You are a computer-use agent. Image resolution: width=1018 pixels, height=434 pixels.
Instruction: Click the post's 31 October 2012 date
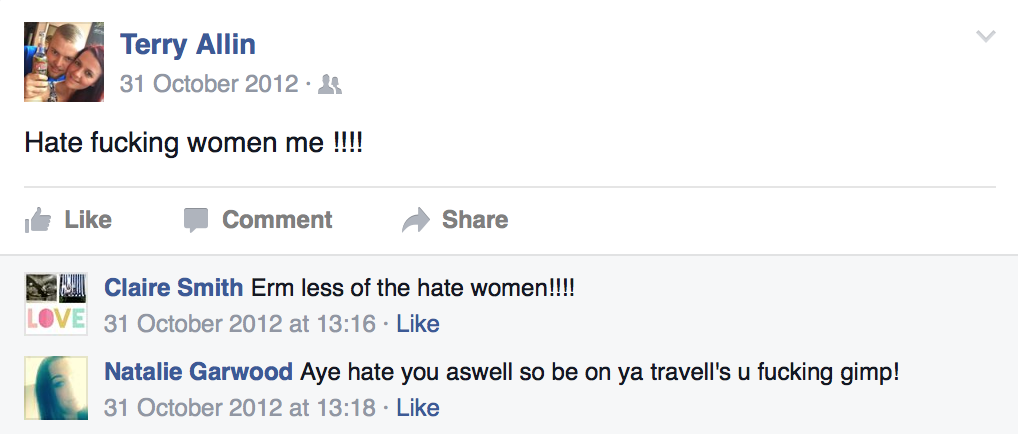click(x=209, y=84)
